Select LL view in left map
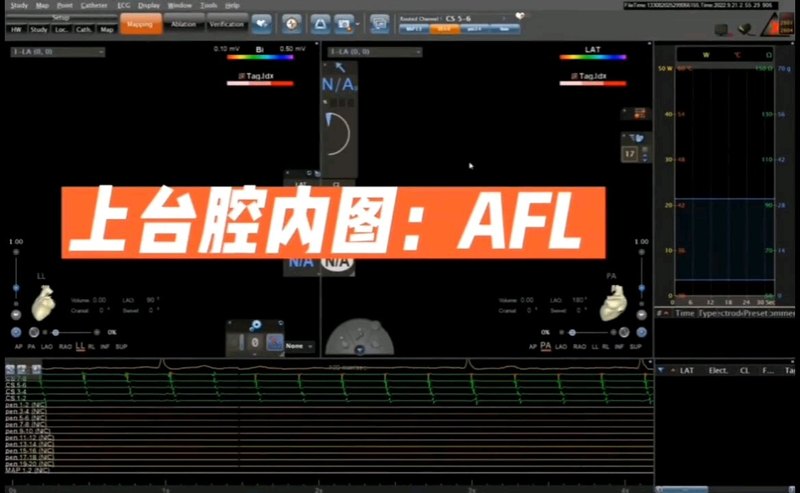 click(80, 346)
